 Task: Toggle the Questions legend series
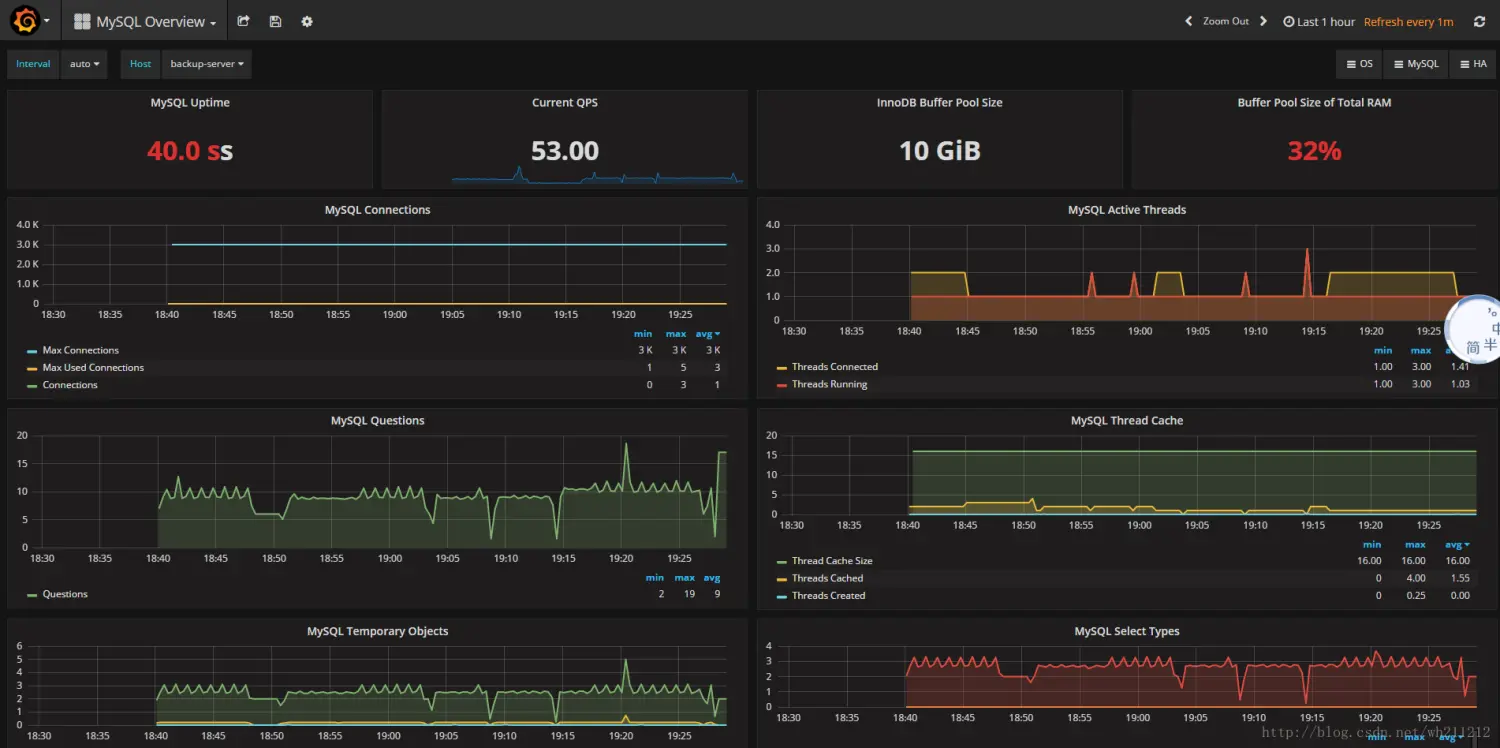click(x=65, y=594)
